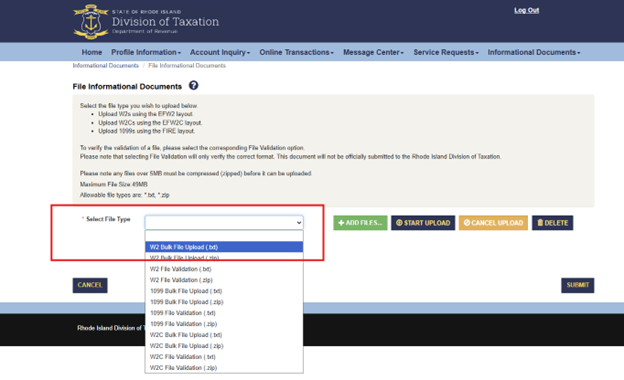The height and width of the screenshot is (380, 624).
Task: Select W2 File Validation (.txt) option
Action: (x=224, y=269)
